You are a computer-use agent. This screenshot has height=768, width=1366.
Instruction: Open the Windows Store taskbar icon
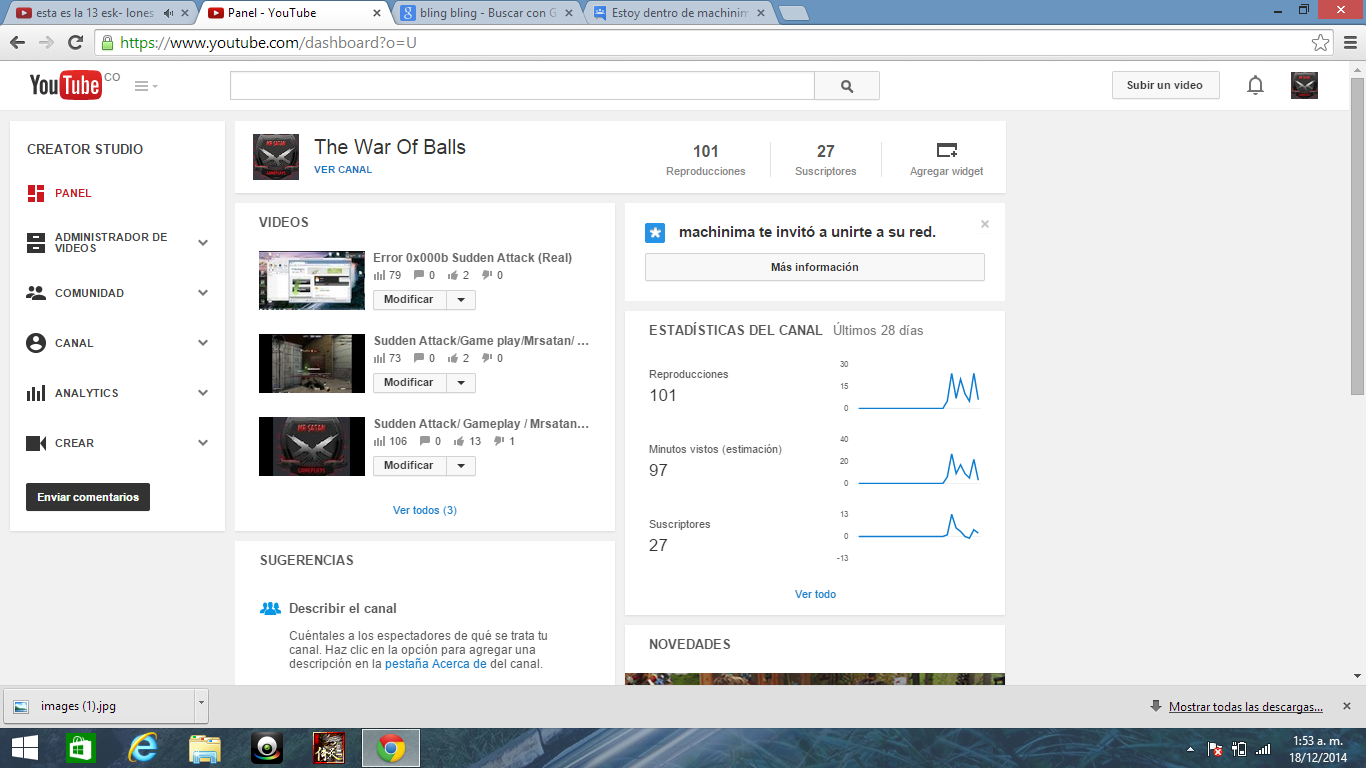81,748
